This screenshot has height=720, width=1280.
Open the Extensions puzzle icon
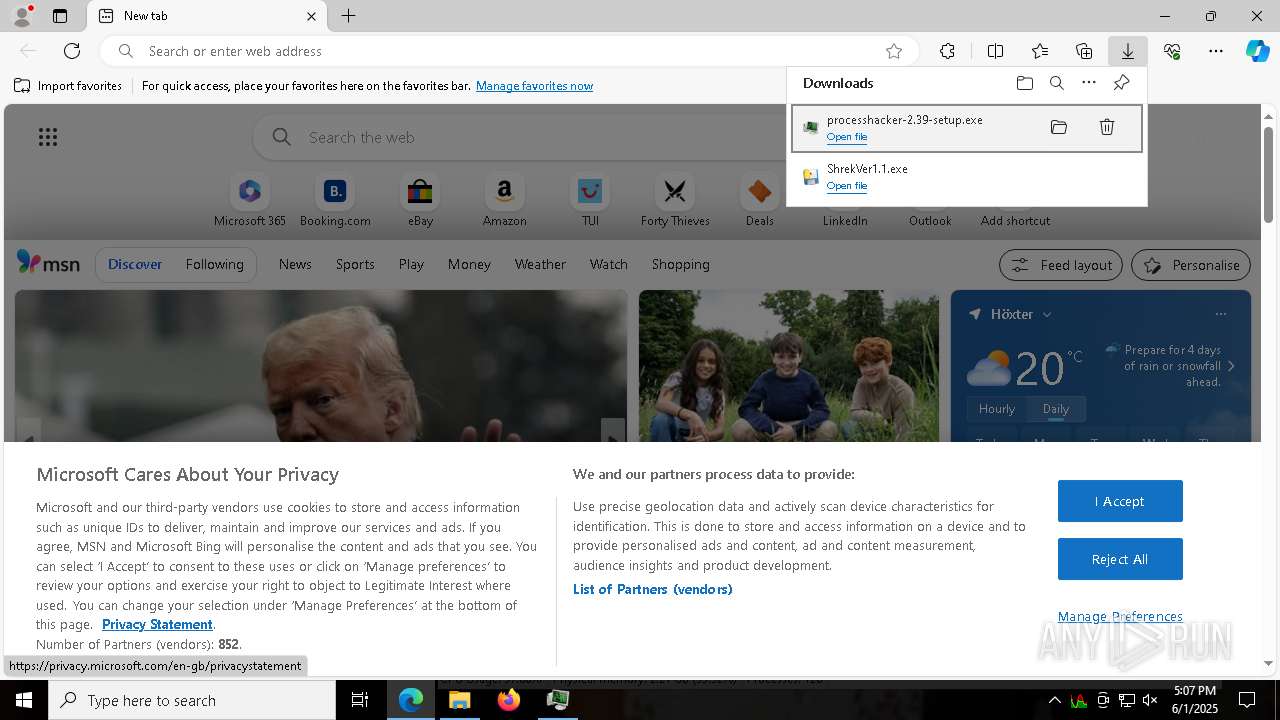[x=947, y=51]
